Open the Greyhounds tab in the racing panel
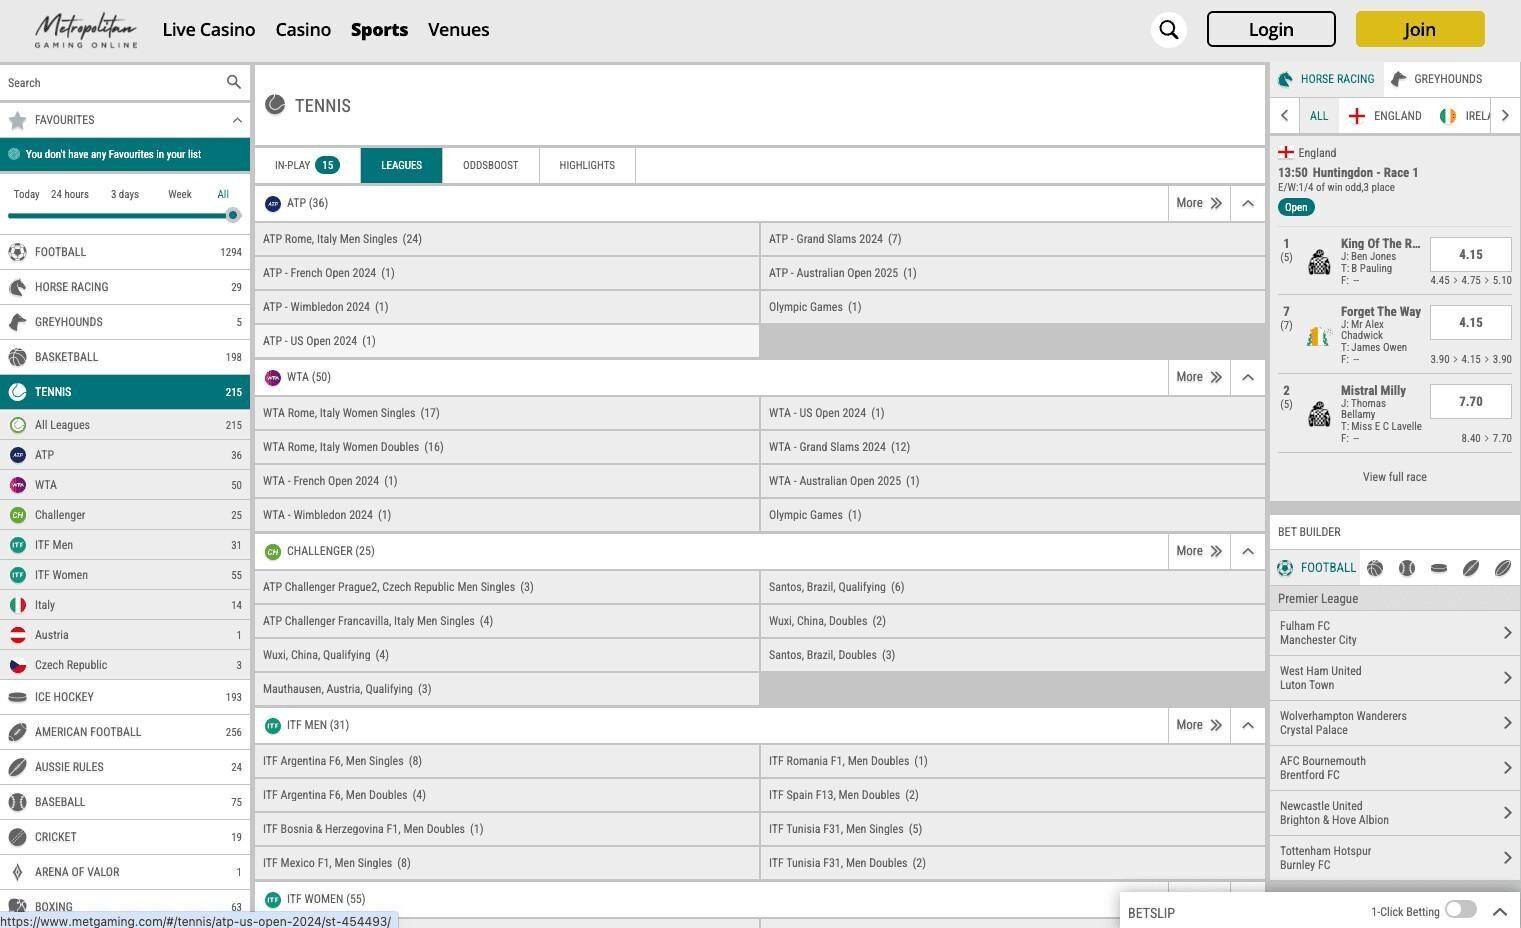This screenshot has height=928, width=1521. click(1437, 79)
